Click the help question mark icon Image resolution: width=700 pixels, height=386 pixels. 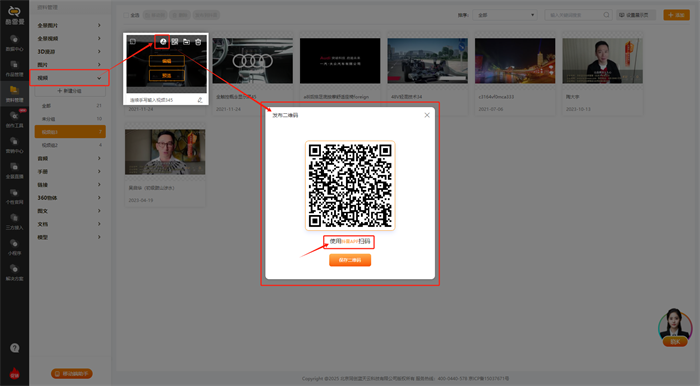[x=15, y=348]
